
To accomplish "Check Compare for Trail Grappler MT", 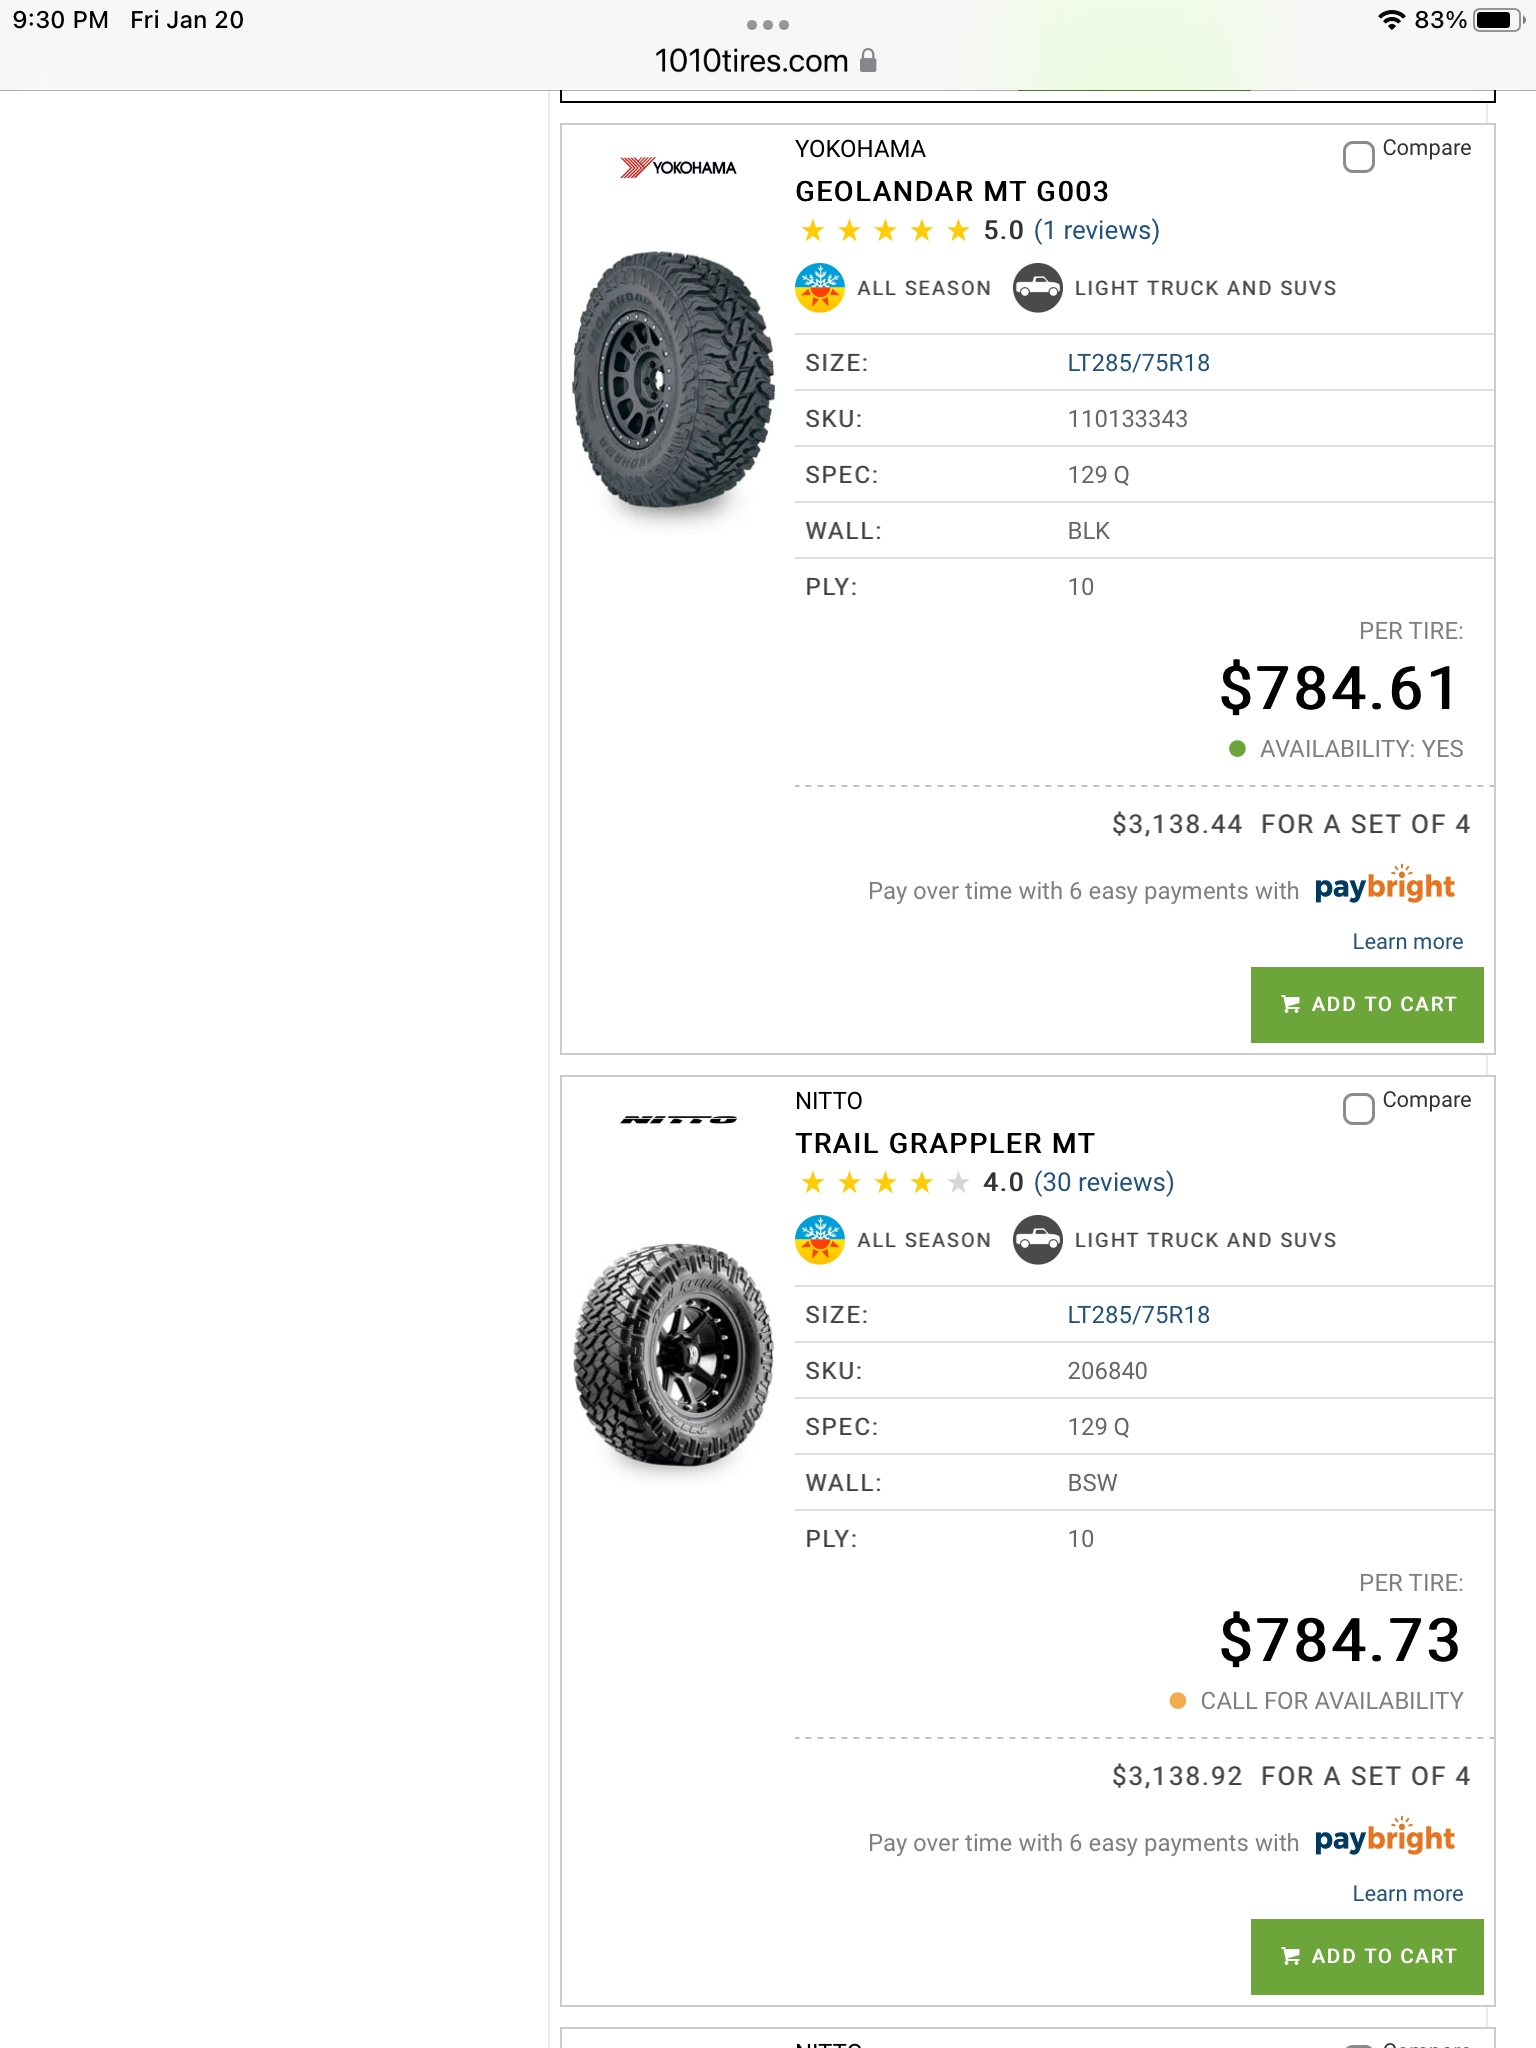I will pos(1358,1109).
